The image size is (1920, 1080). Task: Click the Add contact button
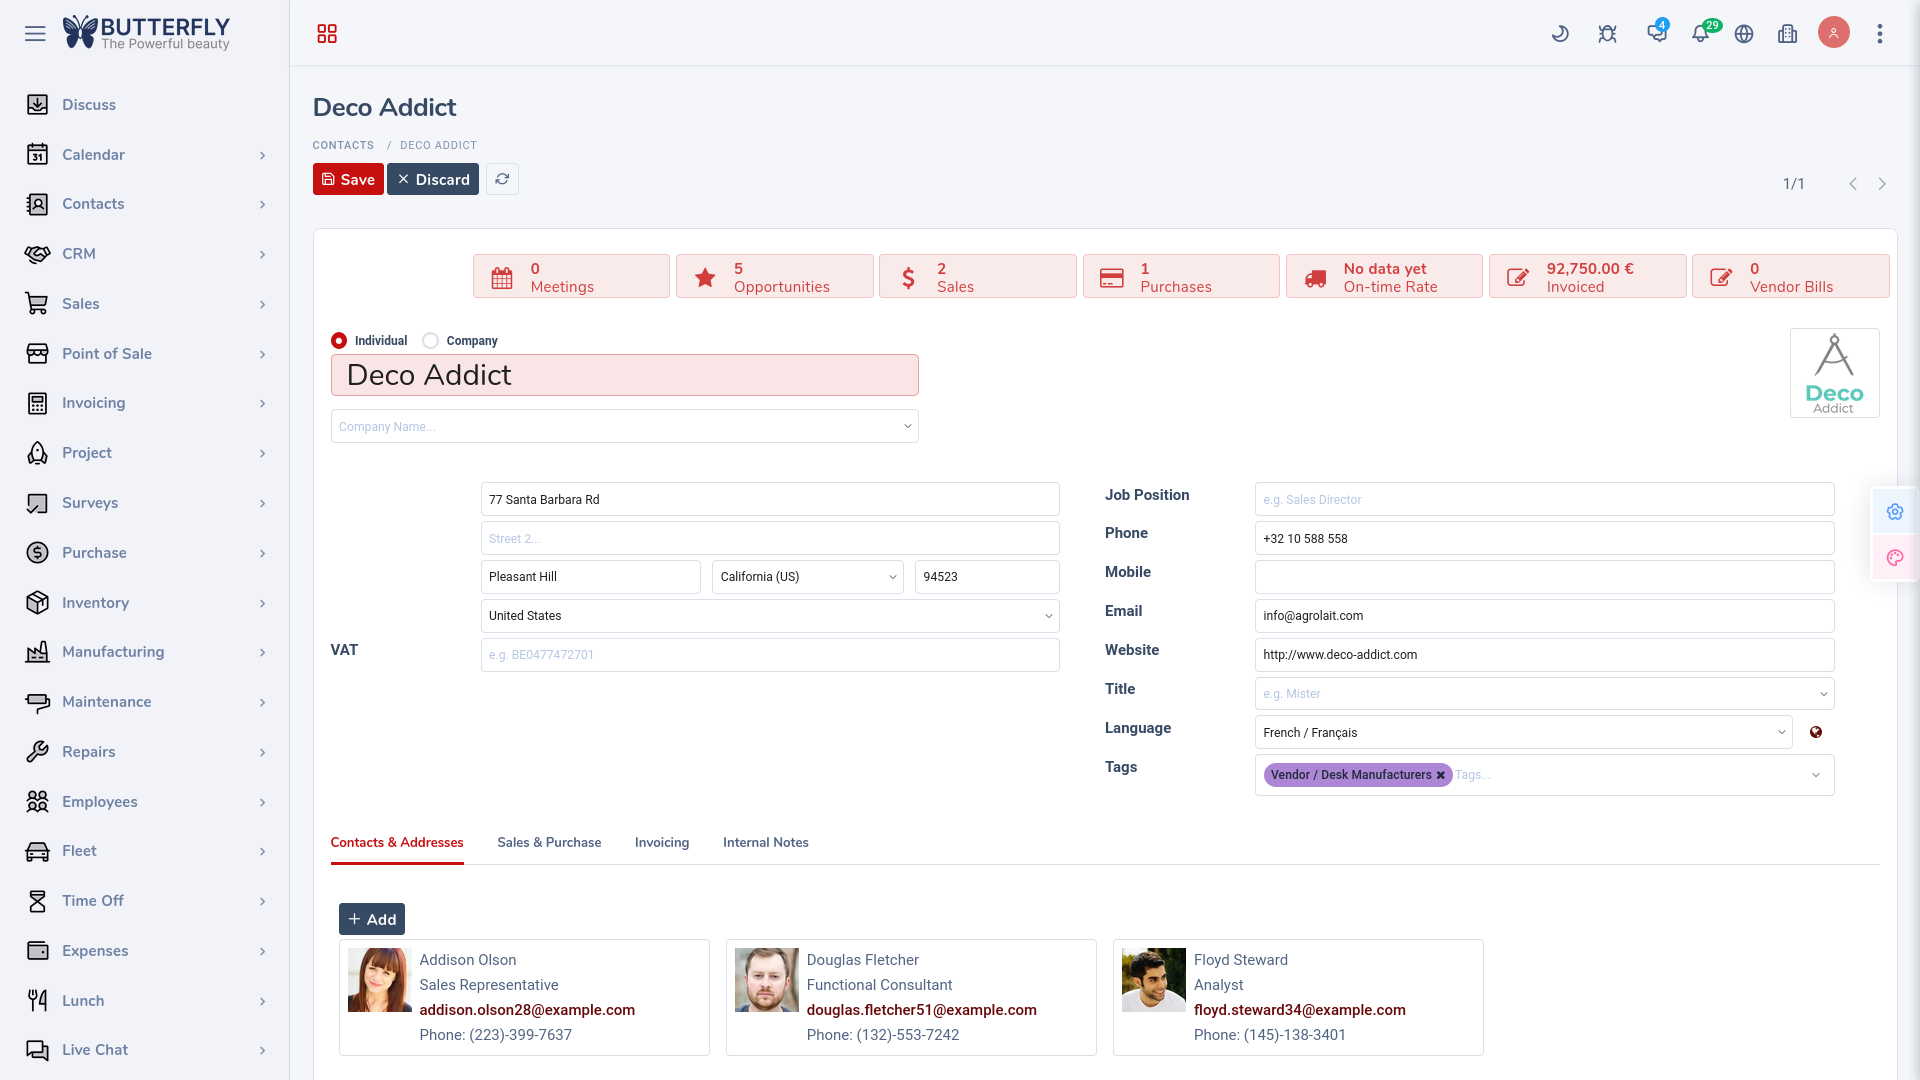[372, 919]
